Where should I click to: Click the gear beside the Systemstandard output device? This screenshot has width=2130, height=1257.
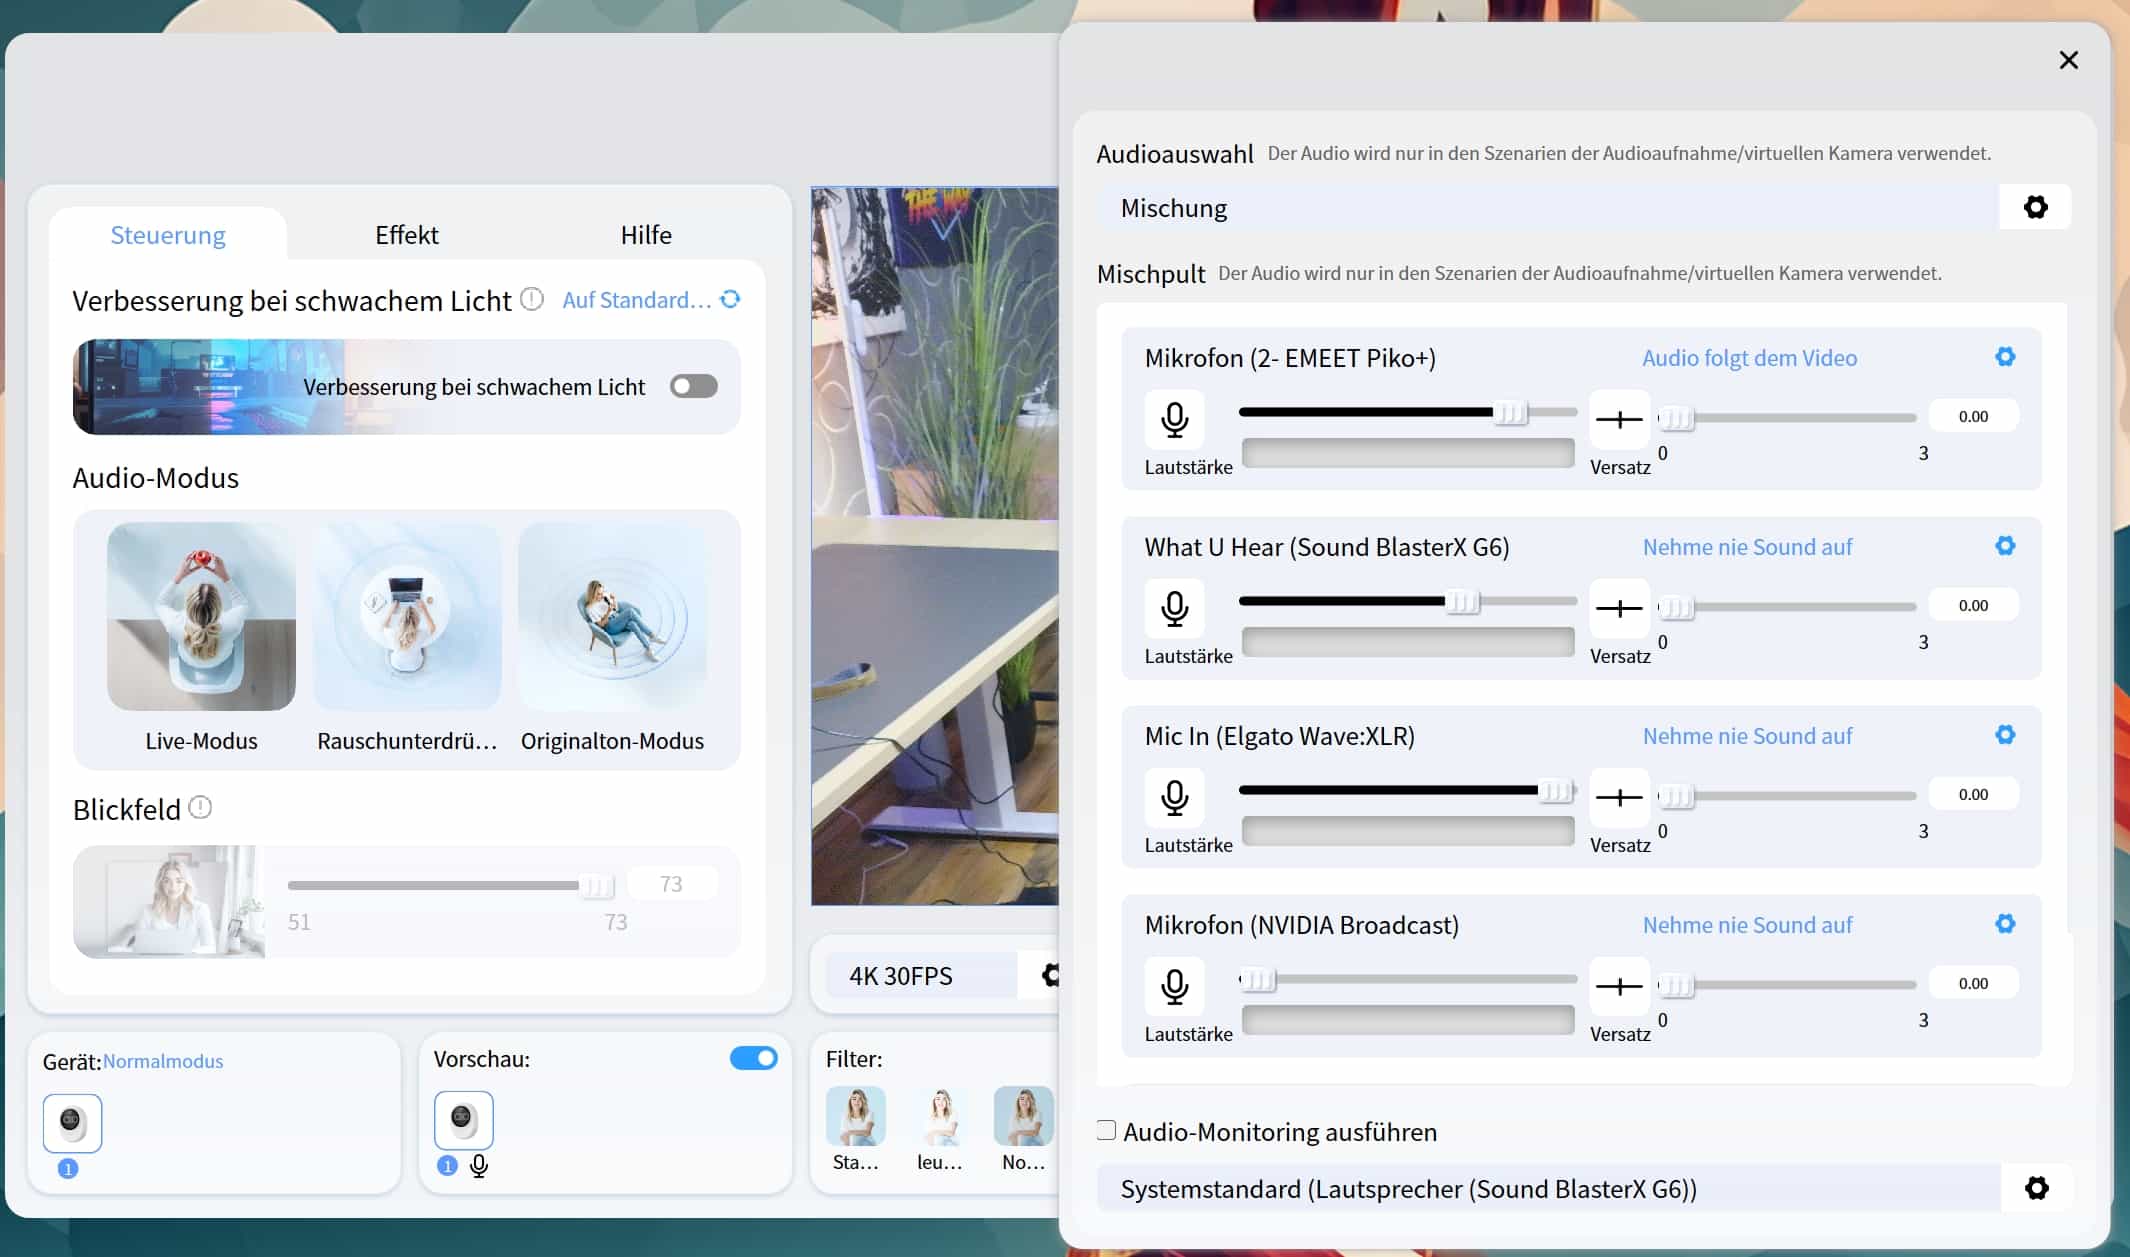[2036, 1188]
